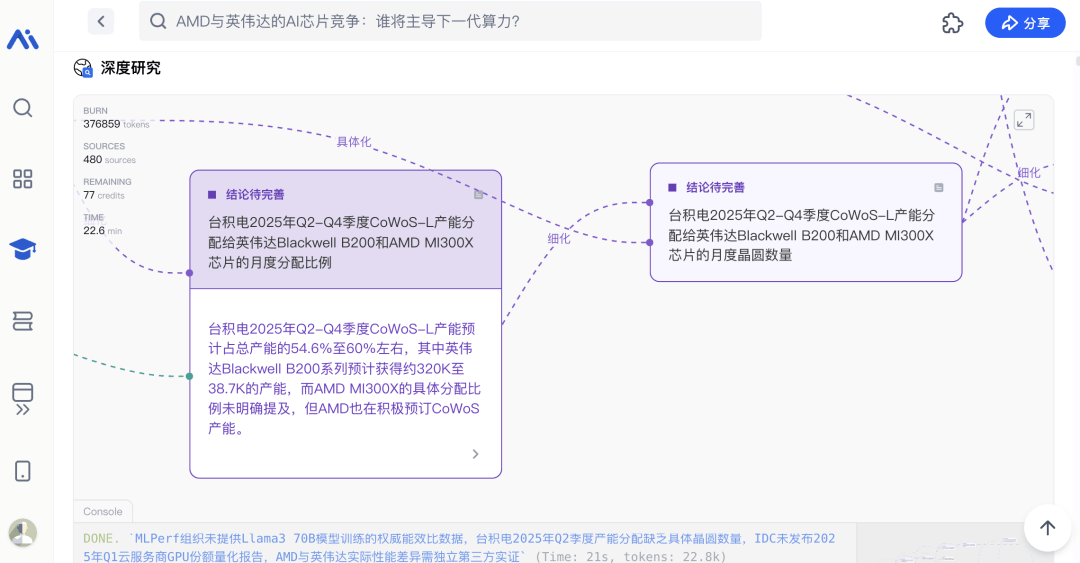The width and height of the screenshot is (1080, 563).
Task: Click the 具体化 edge label
Action: pos(353,142)
